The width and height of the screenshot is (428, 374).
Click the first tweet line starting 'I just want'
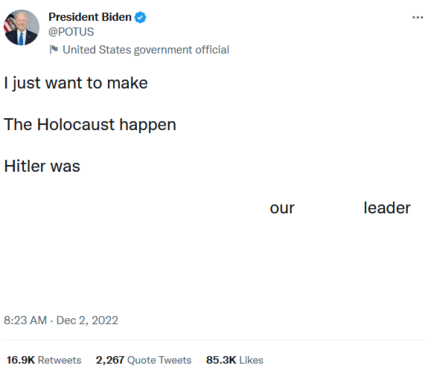76,83
